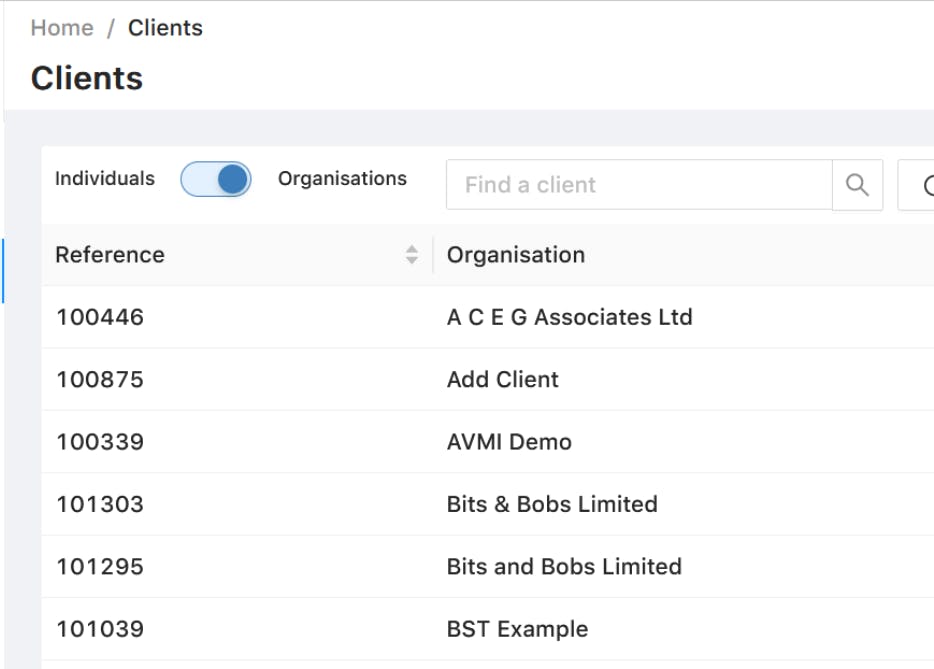Viewport: 934px width, 669px height.
Task: Focus the Find a client field
Action: point(639,185)
